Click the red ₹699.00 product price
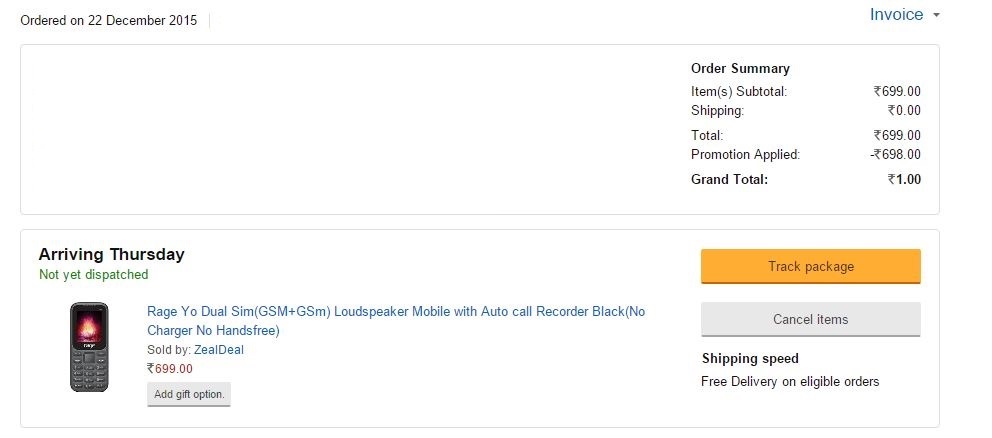Screen dimensions: 992x438 point(170,368)
